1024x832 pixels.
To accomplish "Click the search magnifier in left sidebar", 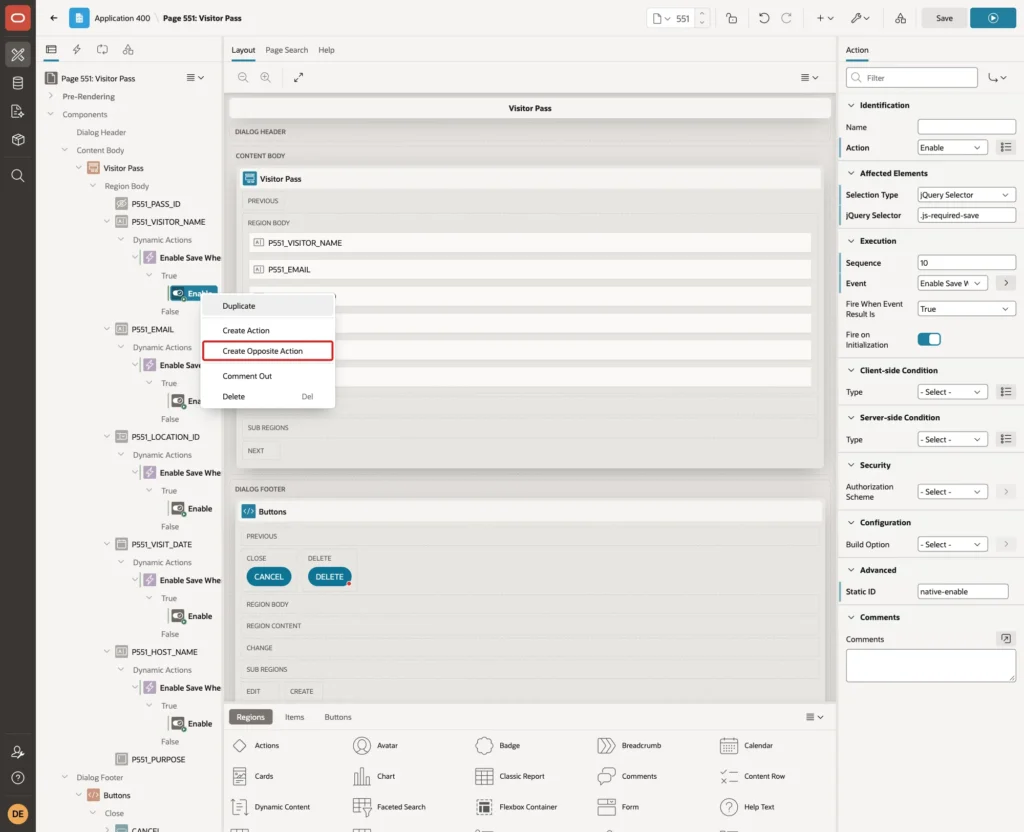I will coord(18,176).
